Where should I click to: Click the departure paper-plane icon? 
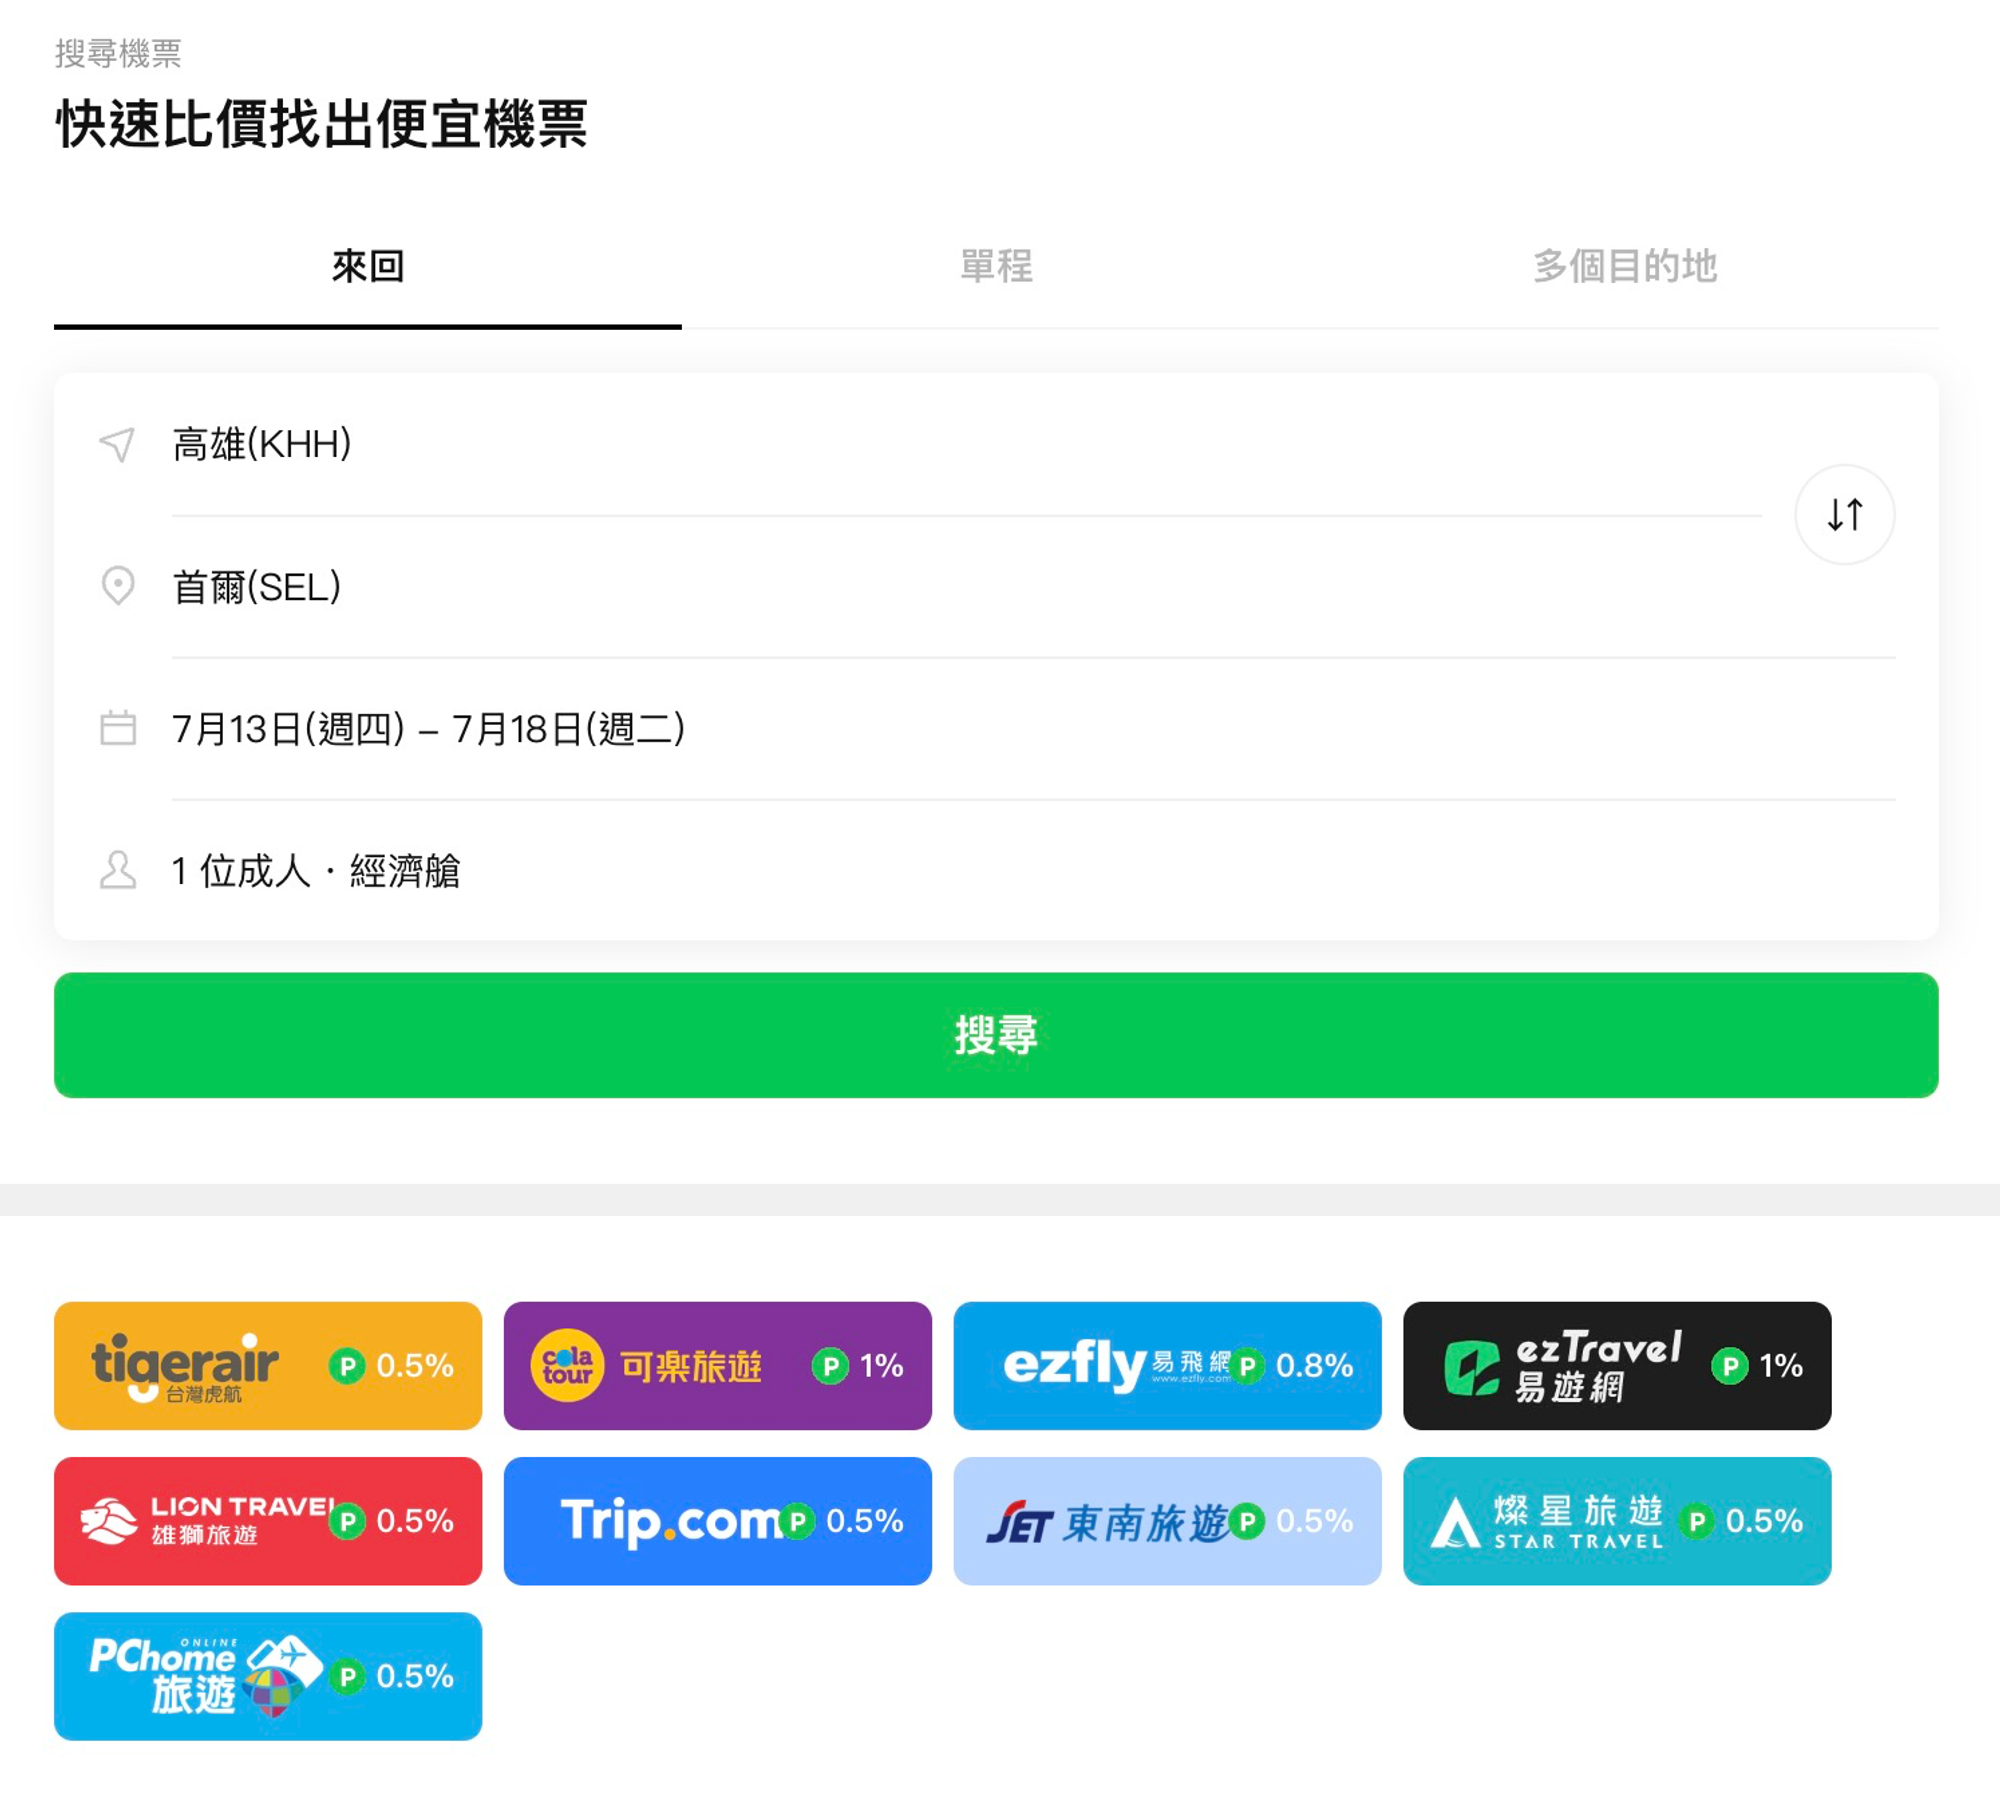coord(118,445)
